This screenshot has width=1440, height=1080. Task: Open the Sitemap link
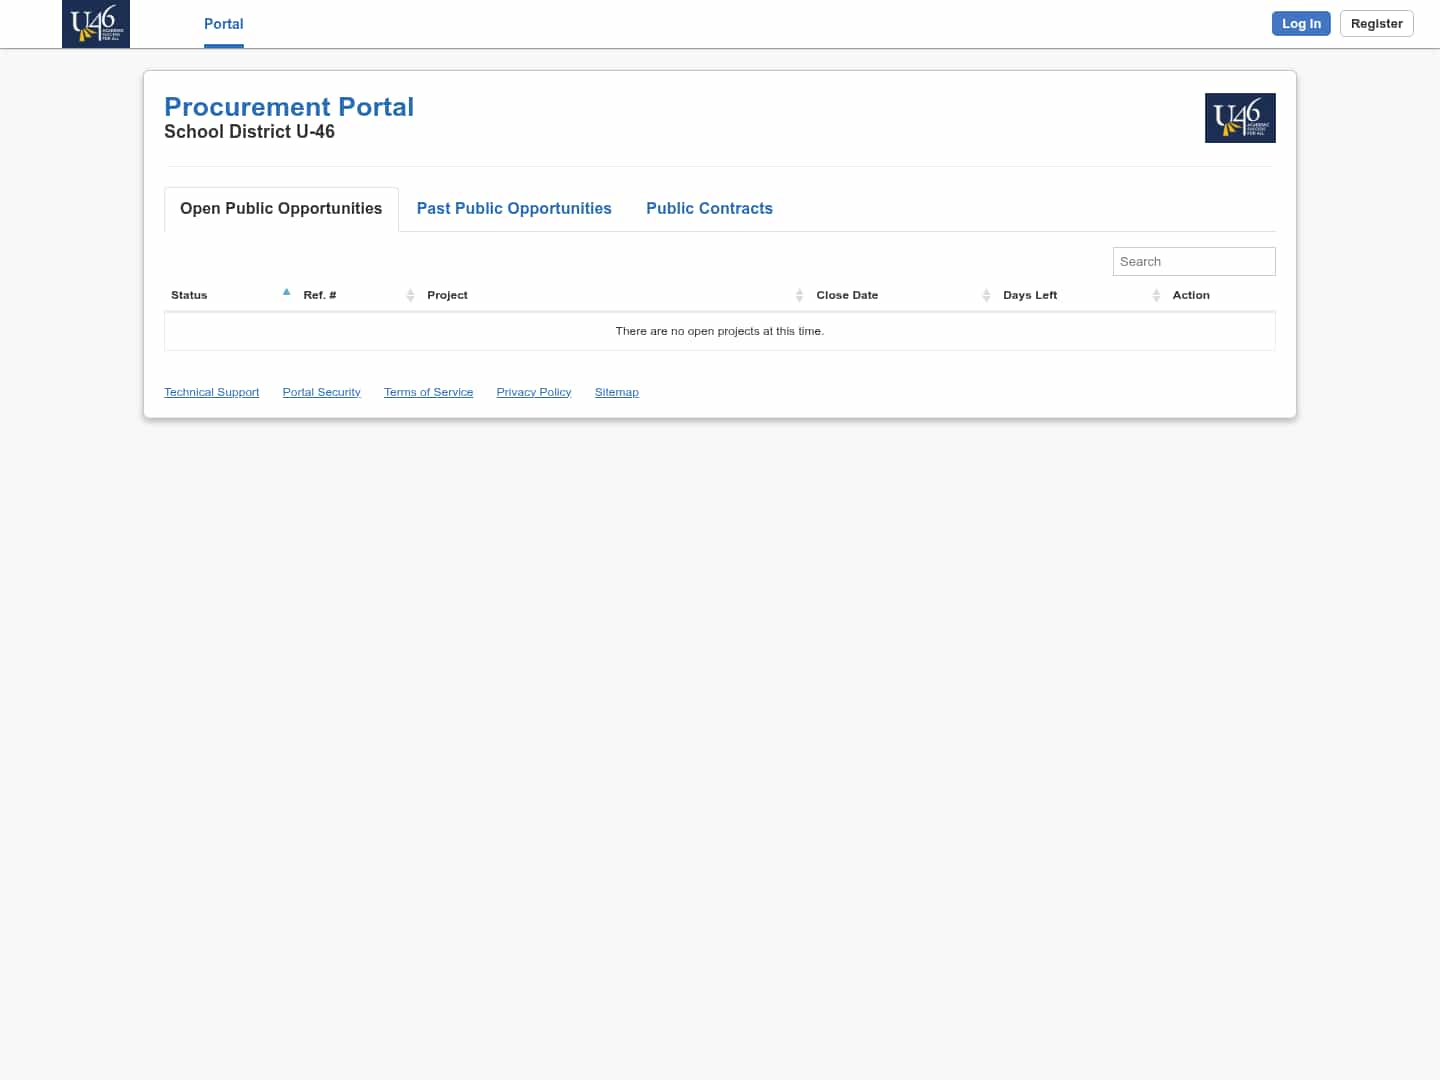click(616, 392)
